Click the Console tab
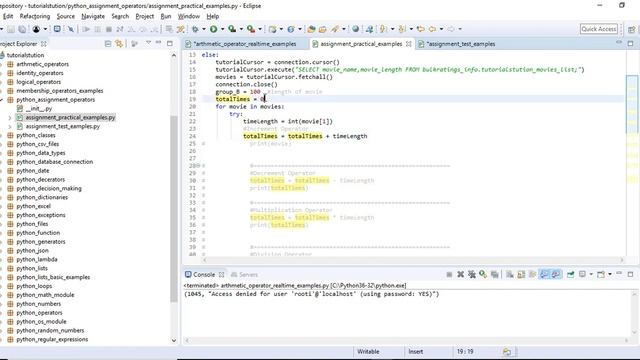 click(204, 274)
